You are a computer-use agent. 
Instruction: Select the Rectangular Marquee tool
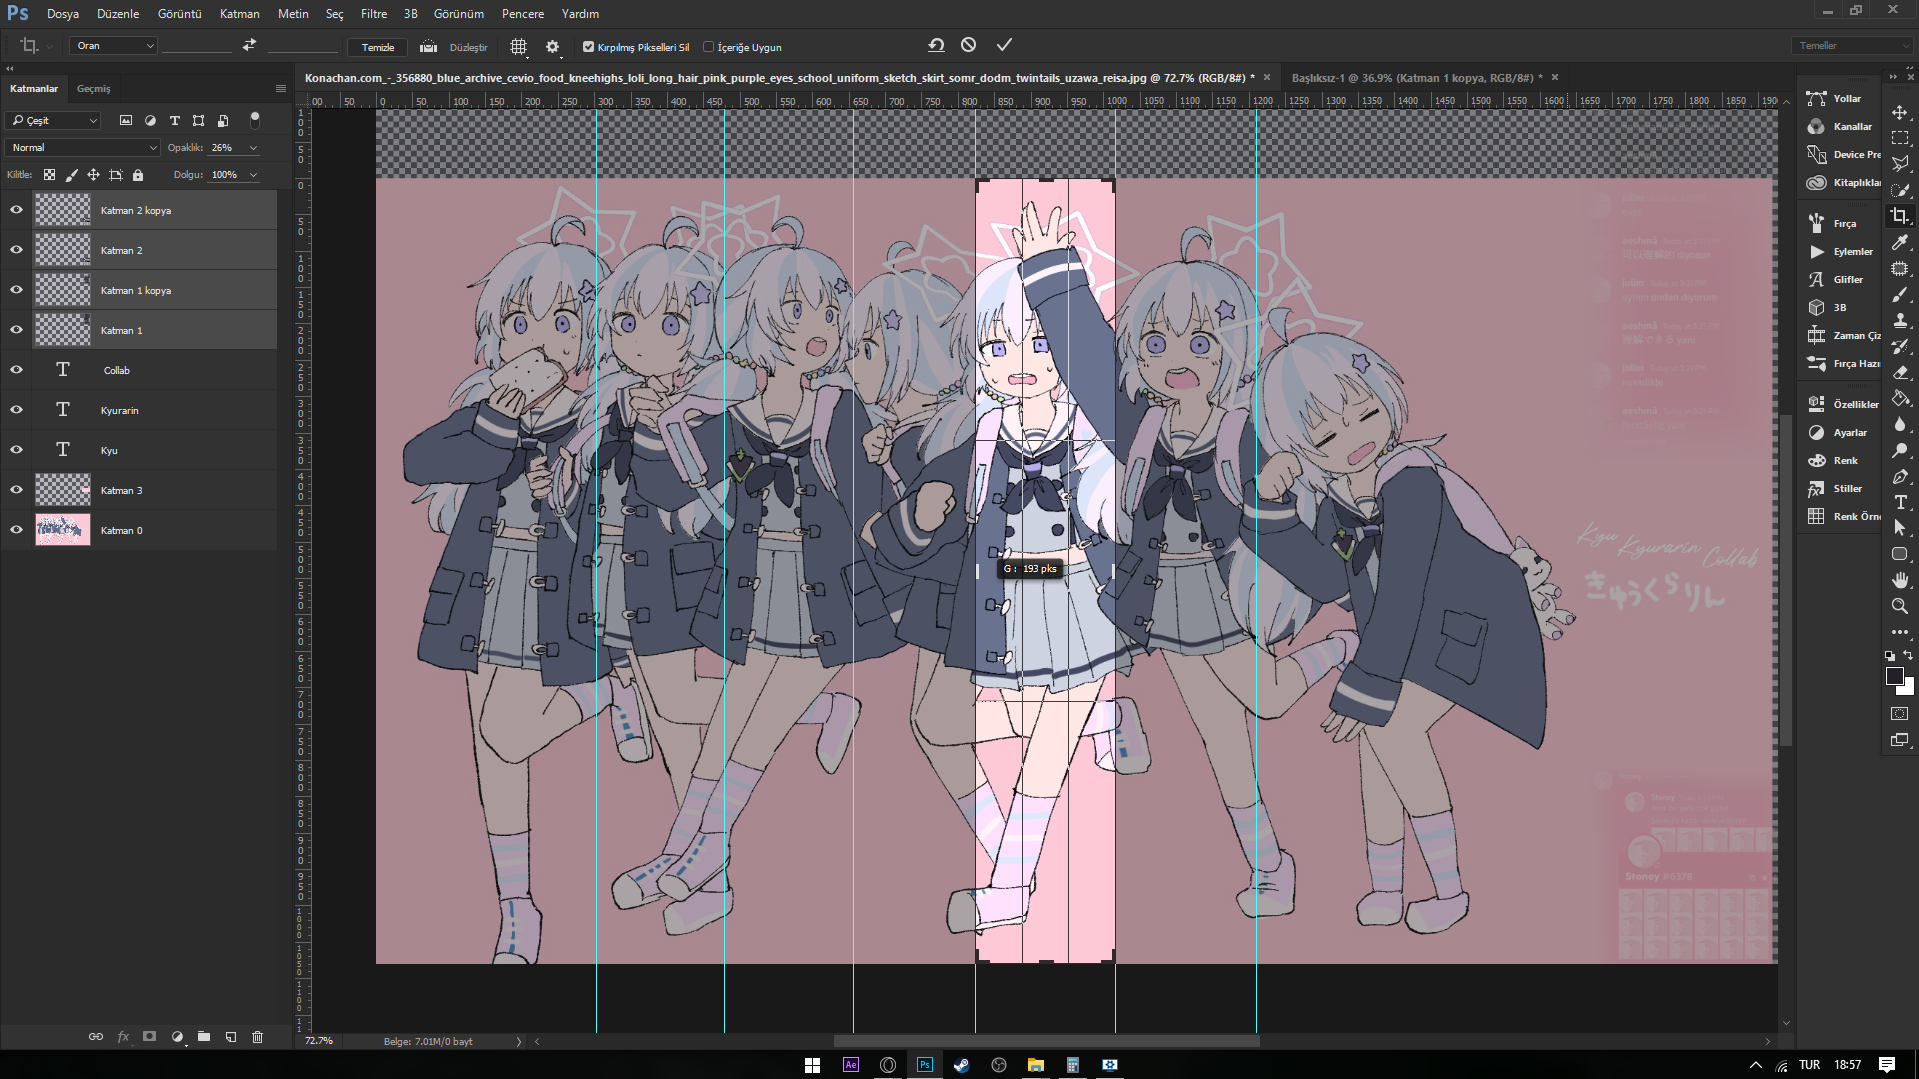pos(1900,138)
